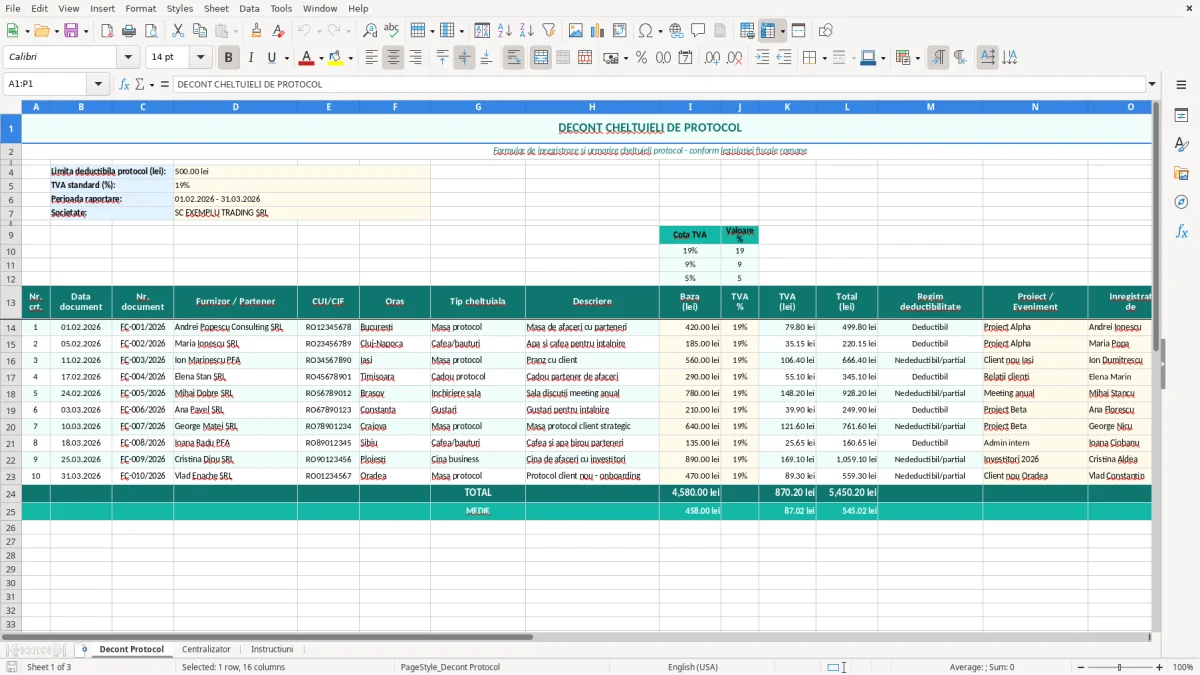Toggle Print Preview icon
The width and height of the screenshot is (1200, 675).
coord(151,31)
